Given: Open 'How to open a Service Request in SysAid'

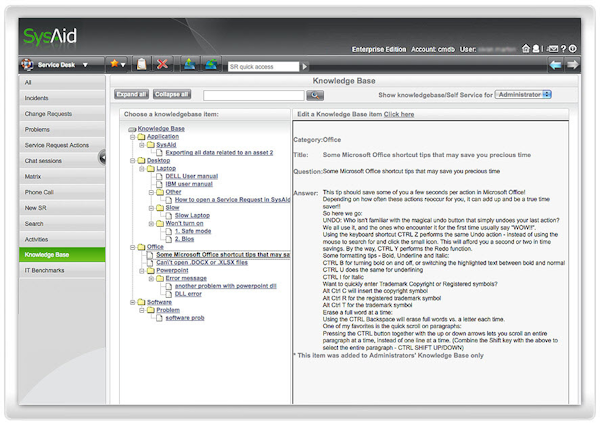Looking at the screenshot, I should 232,200.
